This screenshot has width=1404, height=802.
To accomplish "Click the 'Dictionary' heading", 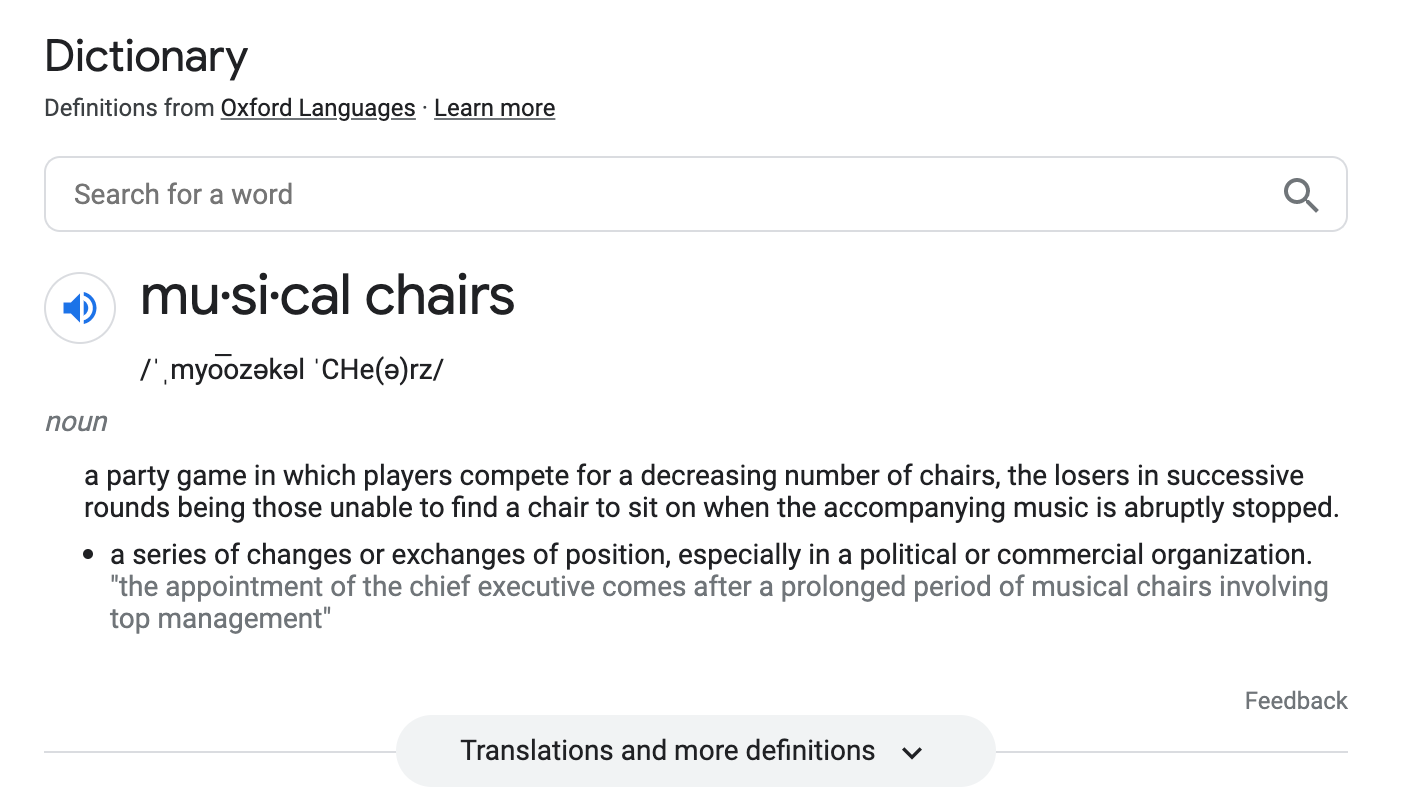I will tap(146, 57).
